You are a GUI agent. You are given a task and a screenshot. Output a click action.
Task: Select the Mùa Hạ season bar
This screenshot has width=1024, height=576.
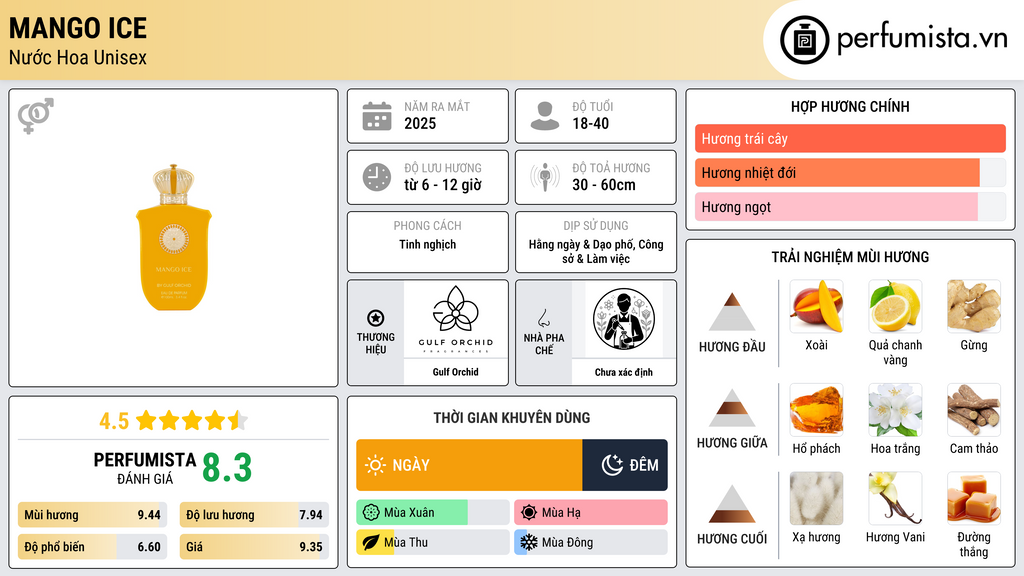point(590,513)
